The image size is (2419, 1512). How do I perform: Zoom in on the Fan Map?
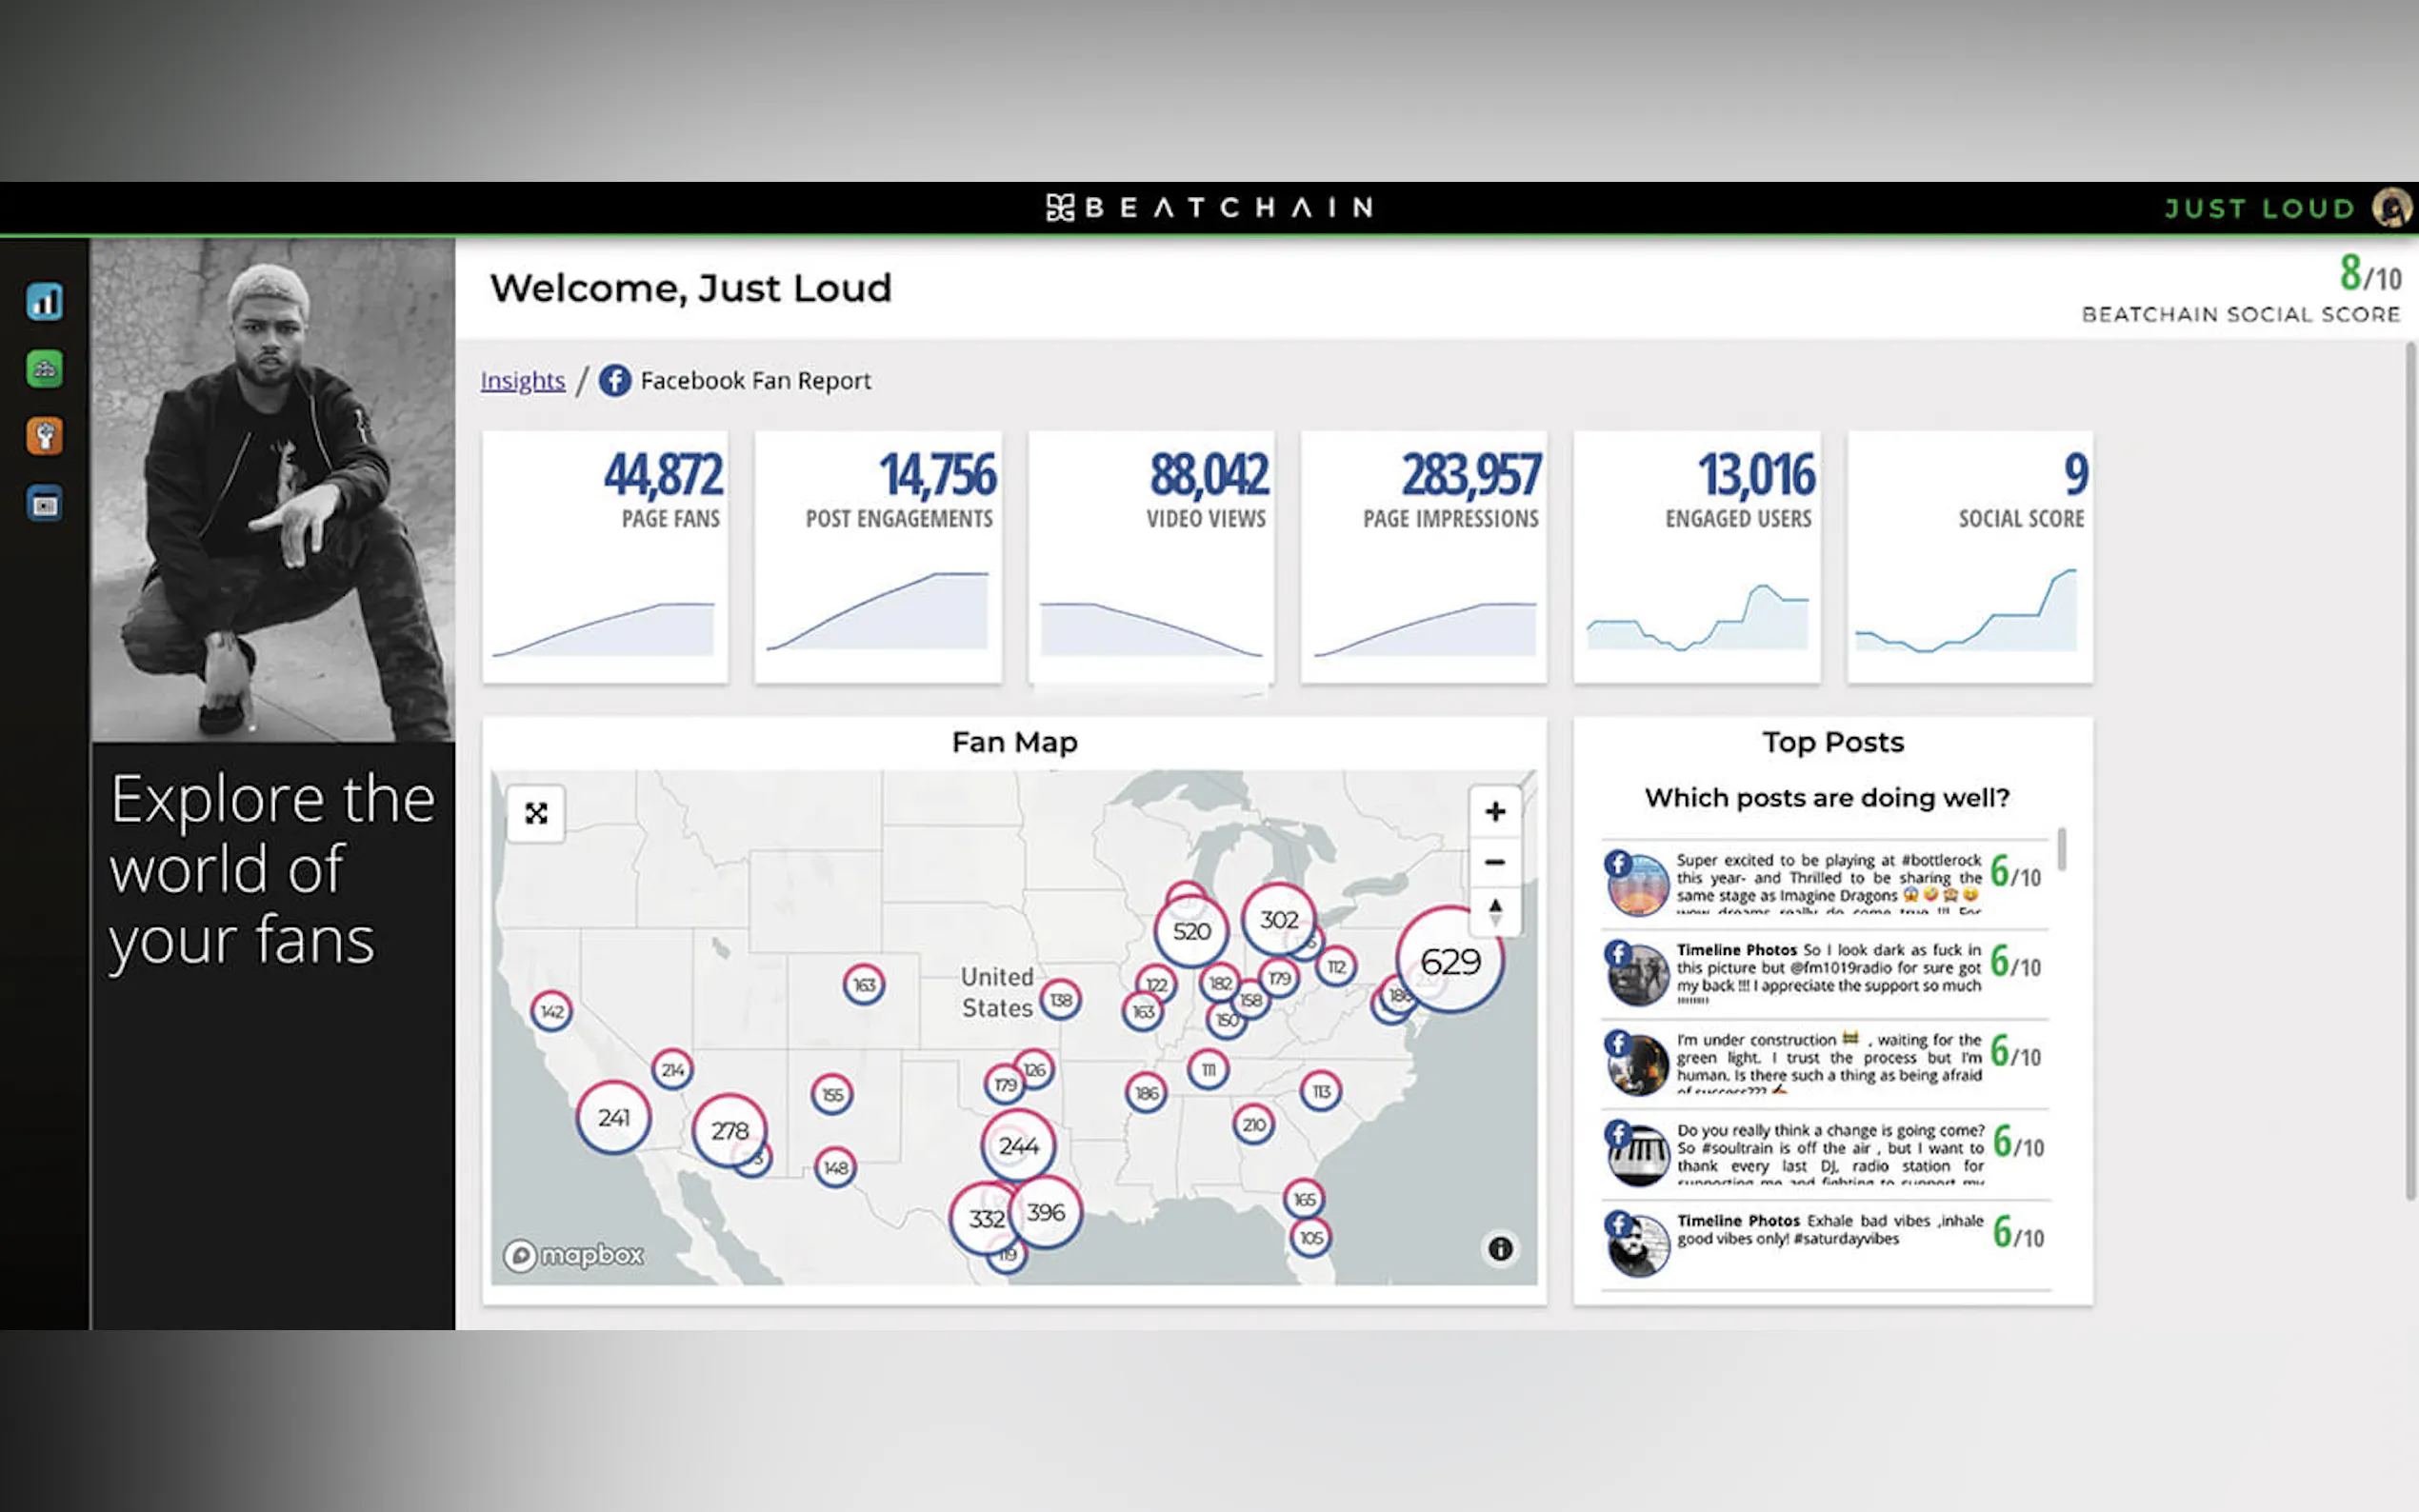[x=1494, y=811]
